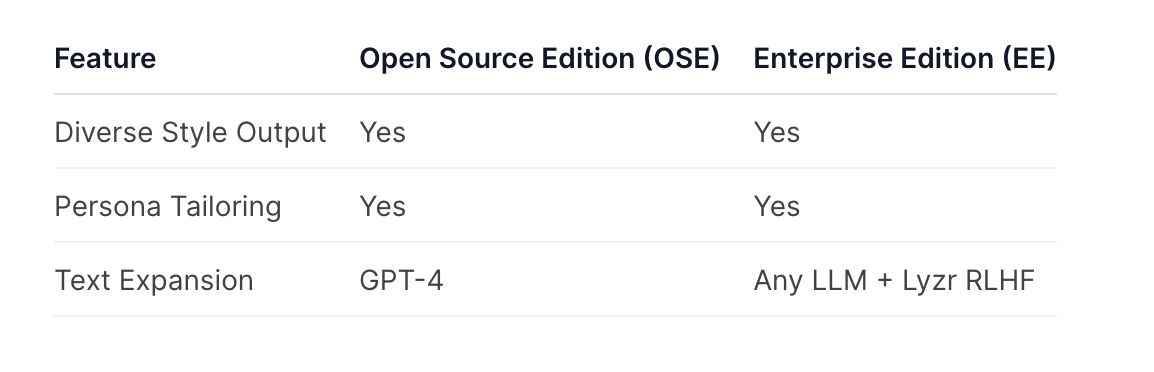Click the "Diverse Style Output" feature cell
This screenshot has height=372, width=1154.
[x=190, y=133]
